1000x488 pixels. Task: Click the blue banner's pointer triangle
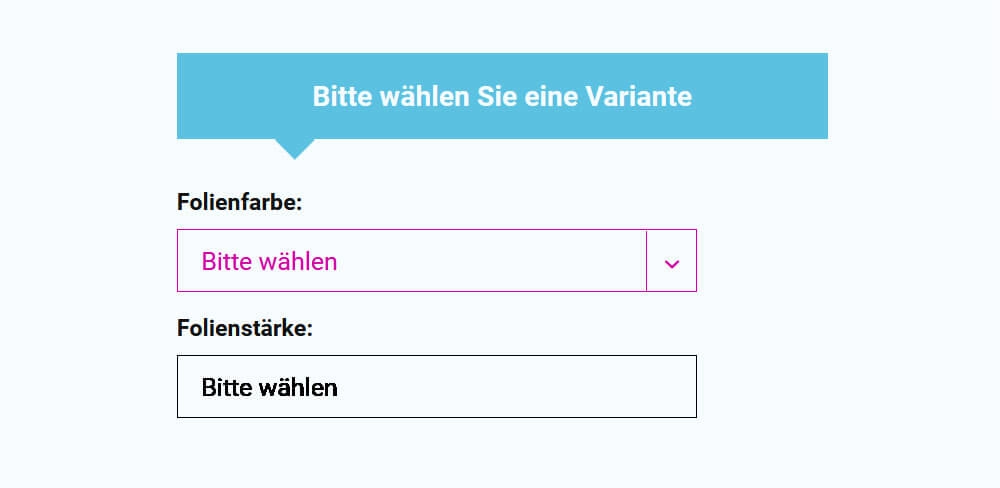pos(294,148)
